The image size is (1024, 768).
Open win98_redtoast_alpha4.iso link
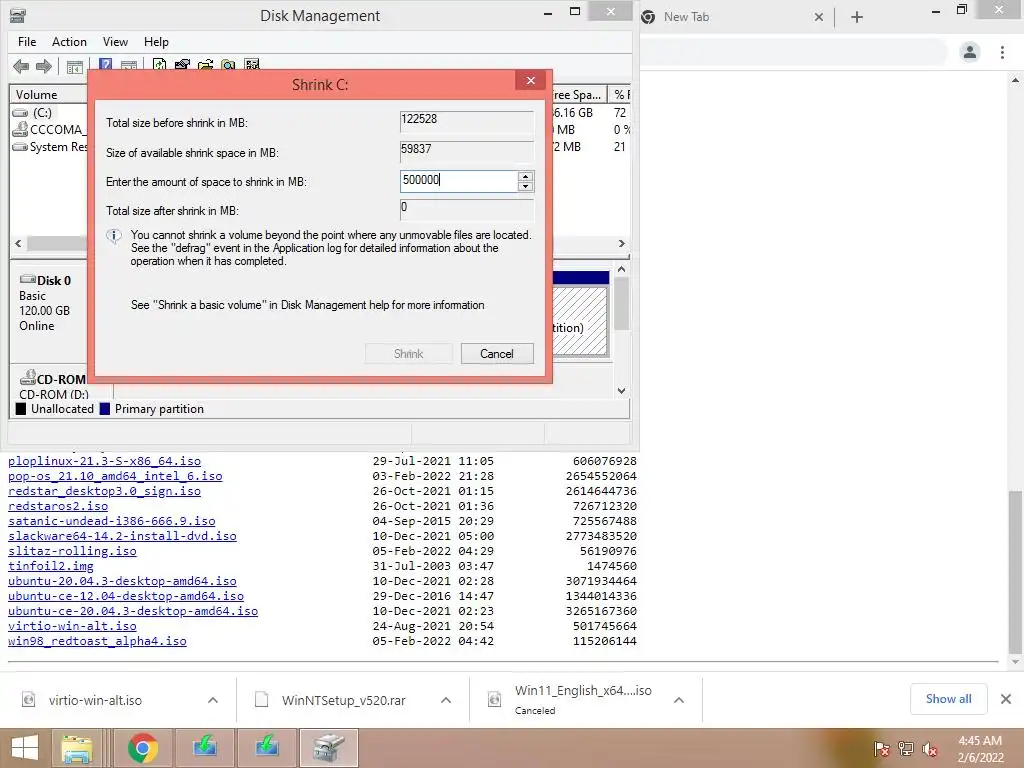[97, 641]
